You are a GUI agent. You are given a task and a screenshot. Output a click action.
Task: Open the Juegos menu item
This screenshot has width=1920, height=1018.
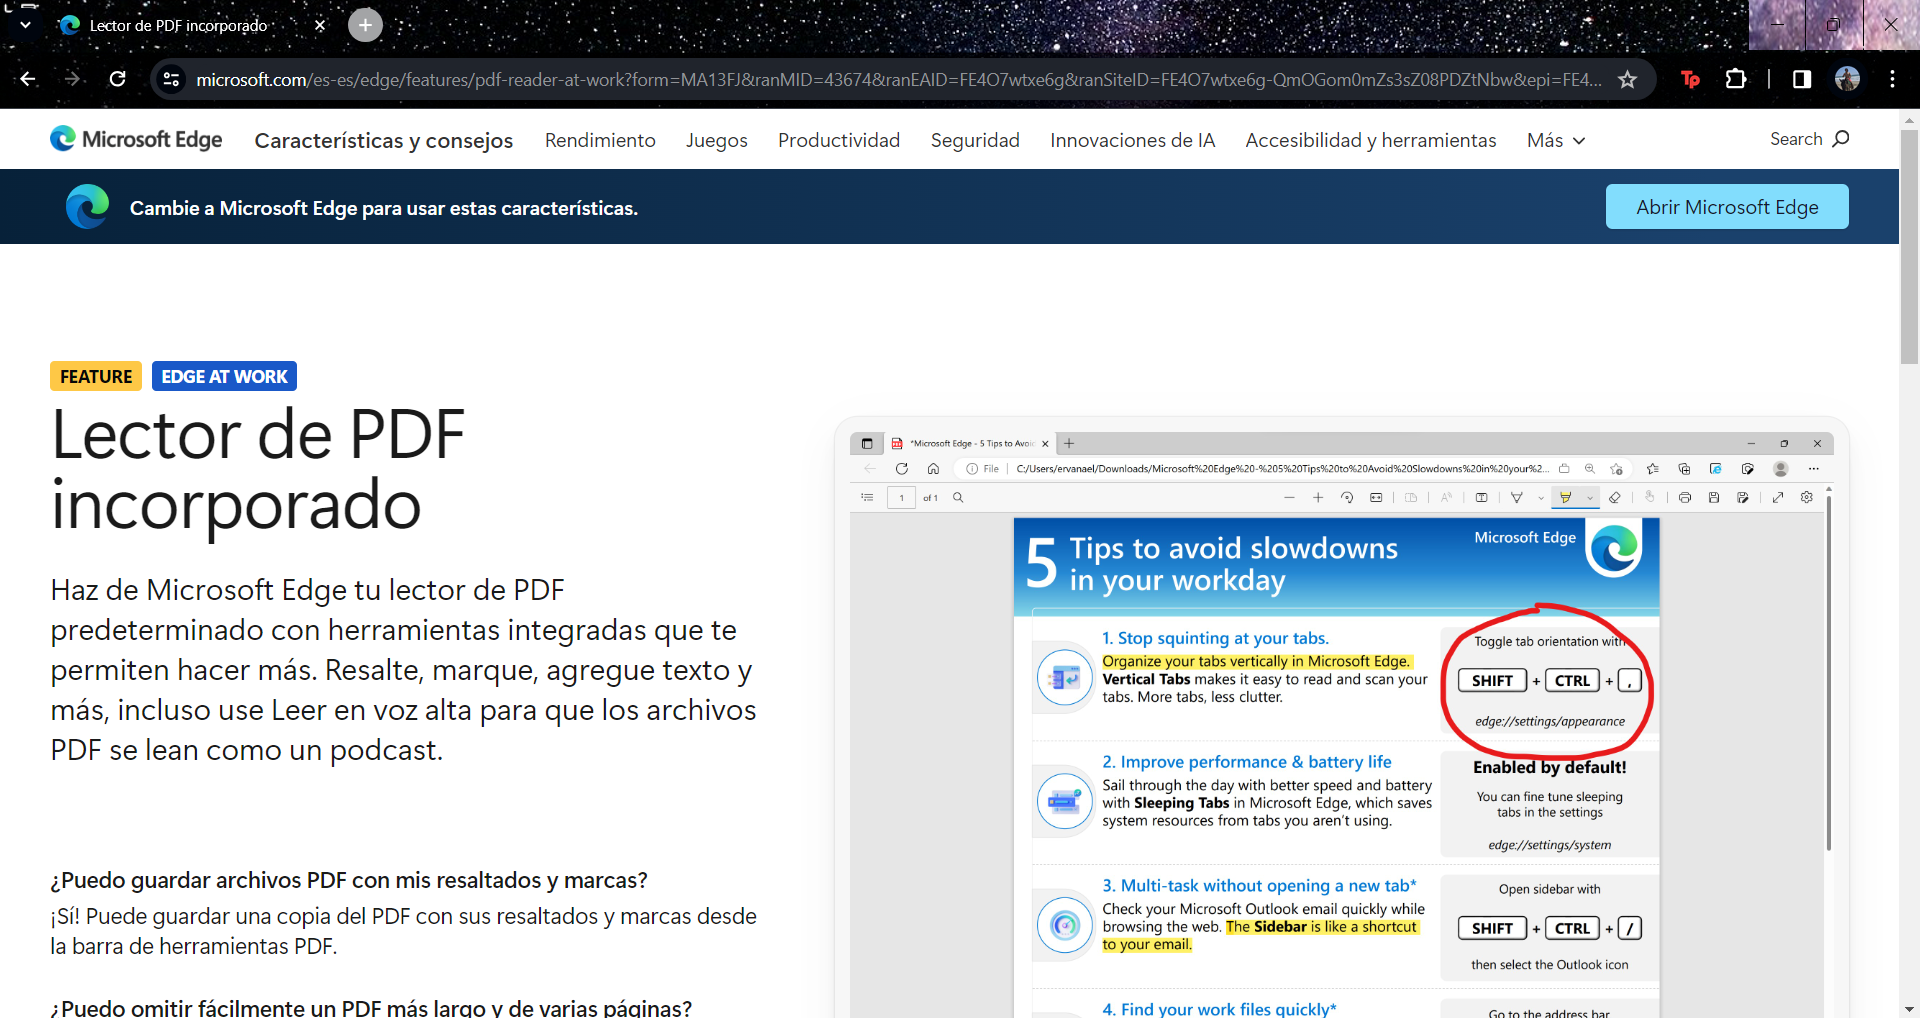(x=717, y=140)
